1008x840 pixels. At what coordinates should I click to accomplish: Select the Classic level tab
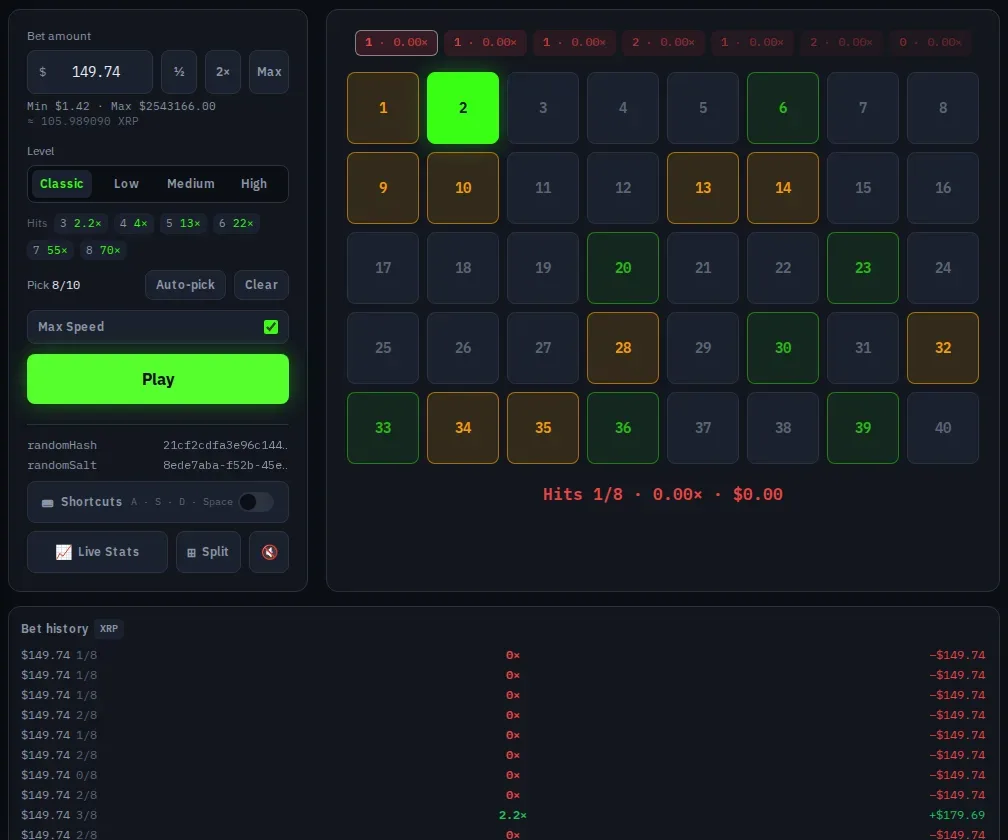[x=62, y=184]
